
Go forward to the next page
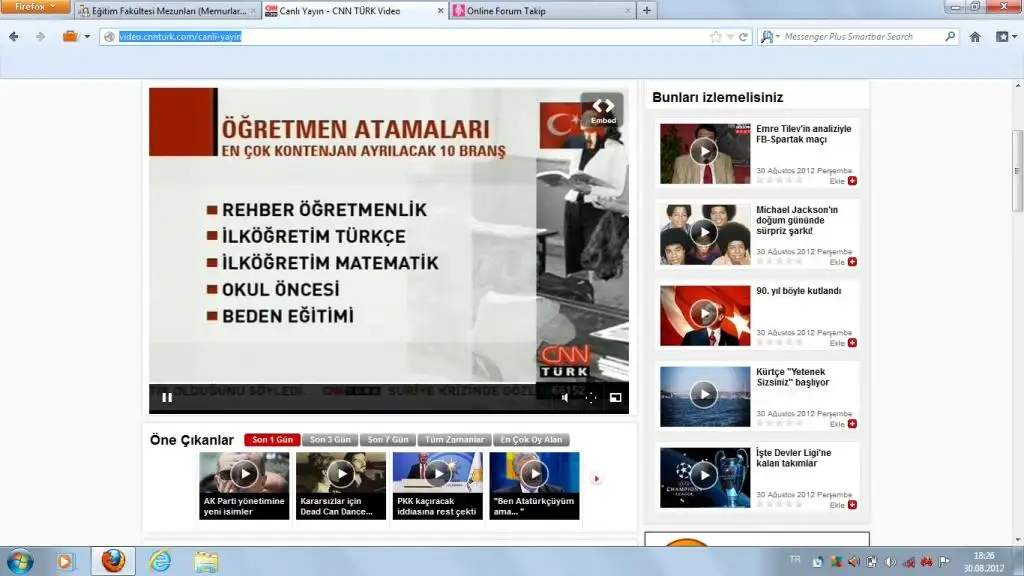pyautogui.click(x=40, y=37)
